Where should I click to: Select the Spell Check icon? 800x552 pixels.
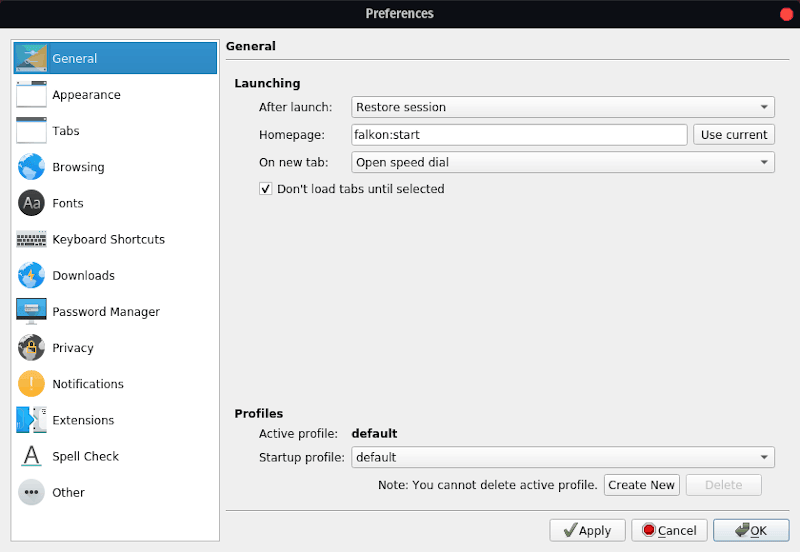pyautogui.click(x=31, y=456)
